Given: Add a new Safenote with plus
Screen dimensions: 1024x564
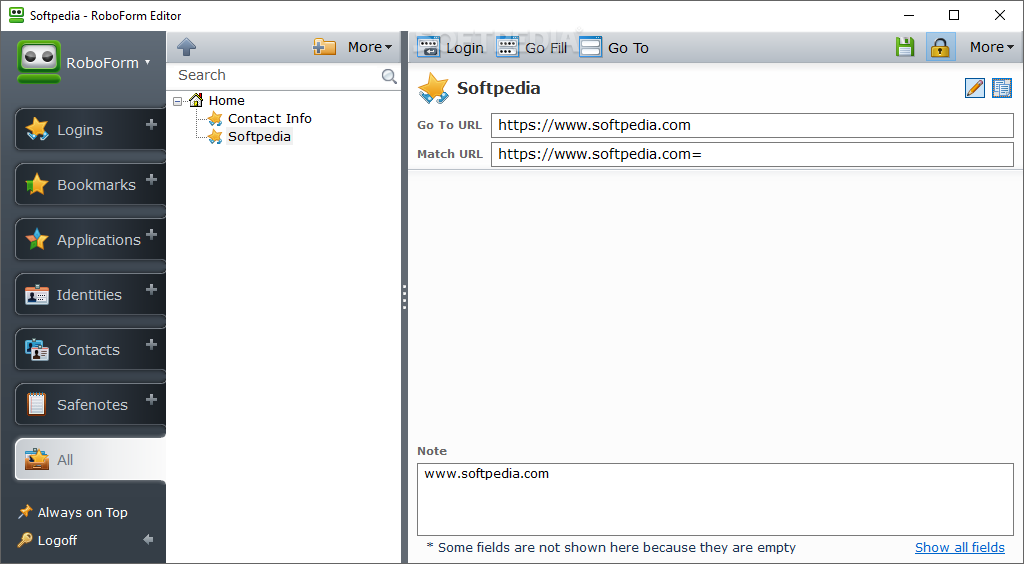Looking at the screenshot, I should click(x=152, y=398).
